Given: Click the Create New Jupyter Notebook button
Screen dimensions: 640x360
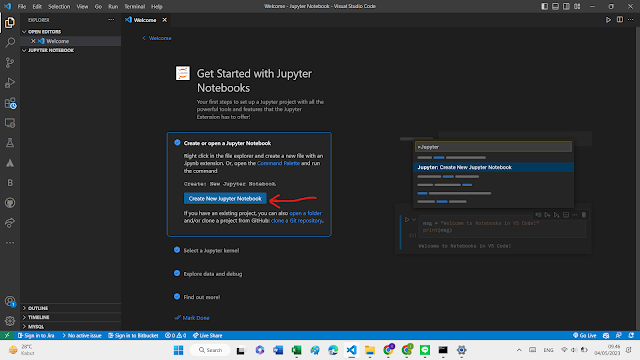Looking at the screenshot, I should click(x=225, y=198).
